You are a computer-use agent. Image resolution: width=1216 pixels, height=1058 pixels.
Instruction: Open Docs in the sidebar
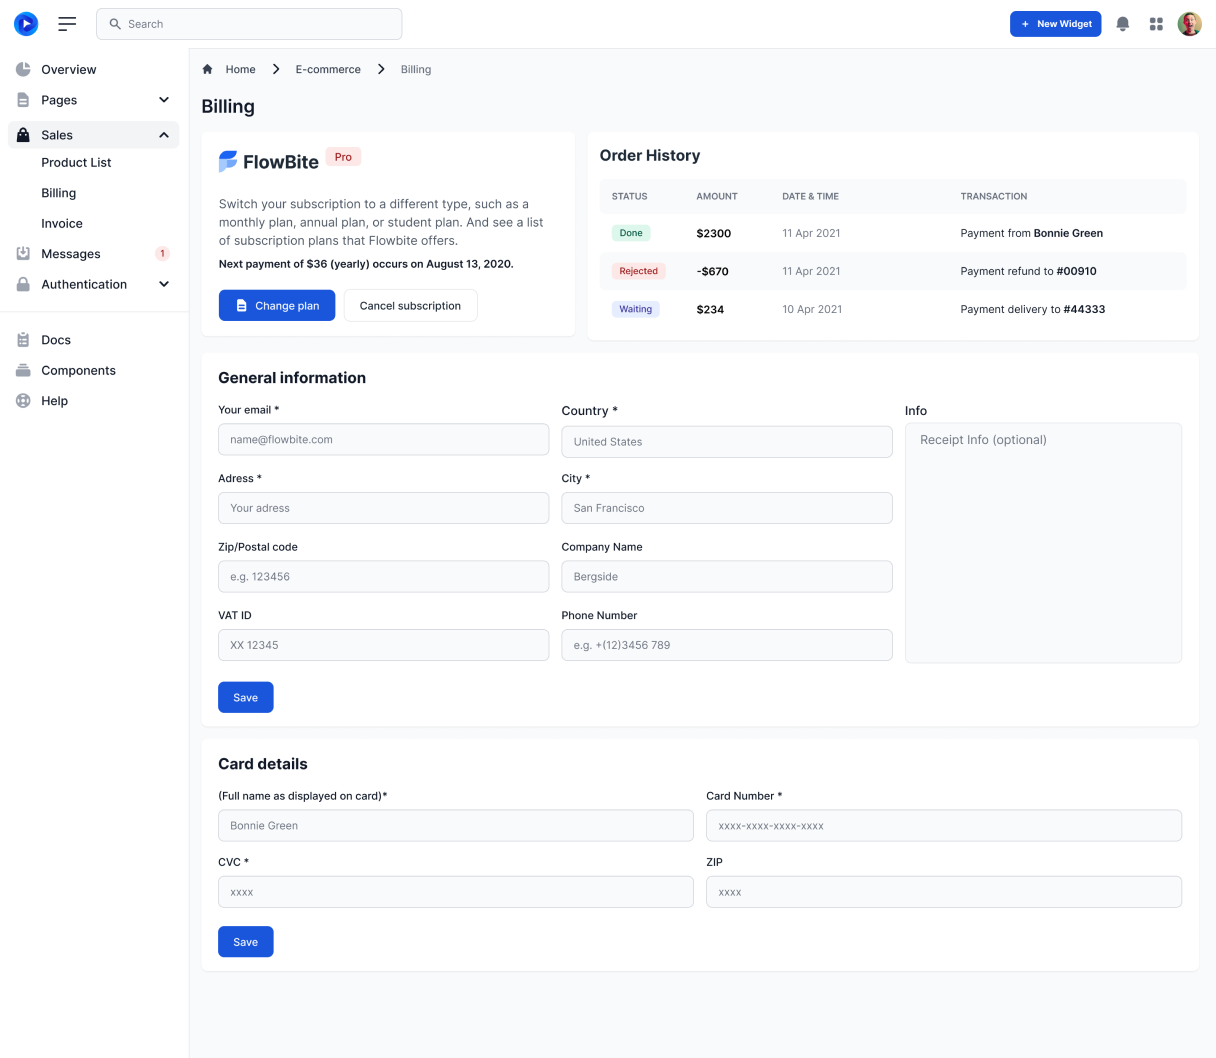coord(56,340)
